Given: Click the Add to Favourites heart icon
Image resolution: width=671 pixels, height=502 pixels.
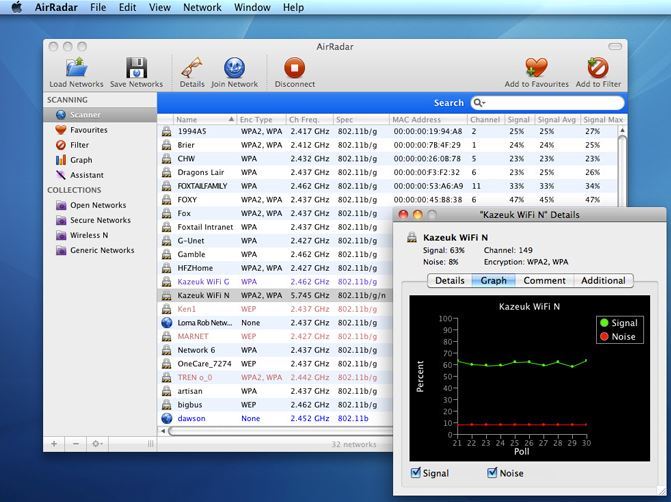Looking at the screenshot, I should click(x=536, y=68).
